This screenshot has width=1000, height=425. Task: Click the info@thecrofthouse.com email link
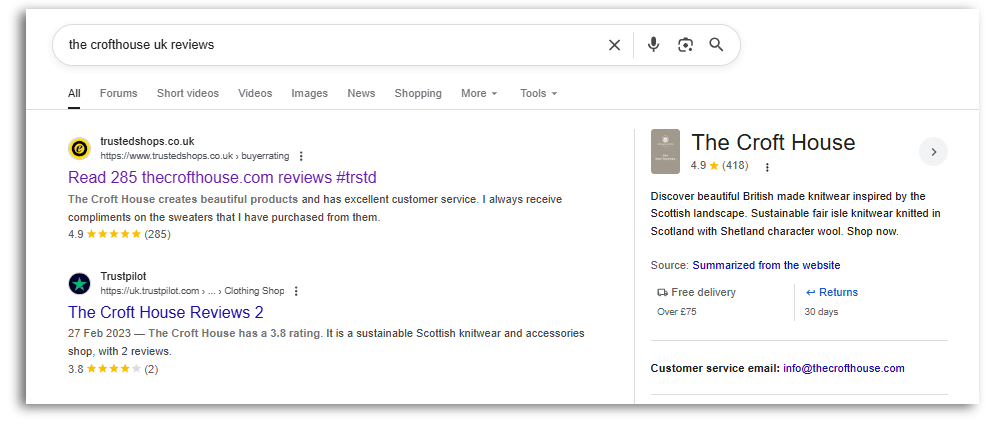[x=843, y=368]
